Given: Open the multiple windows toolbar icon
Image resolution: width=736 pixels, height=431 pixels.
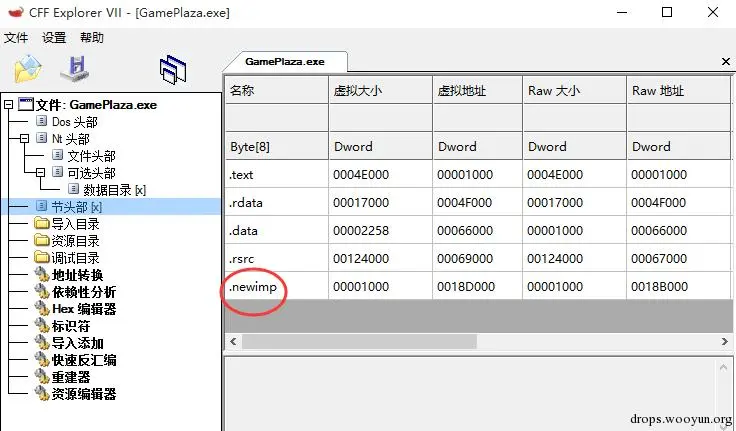Looking at the screenshot, I should coord(173,69).
